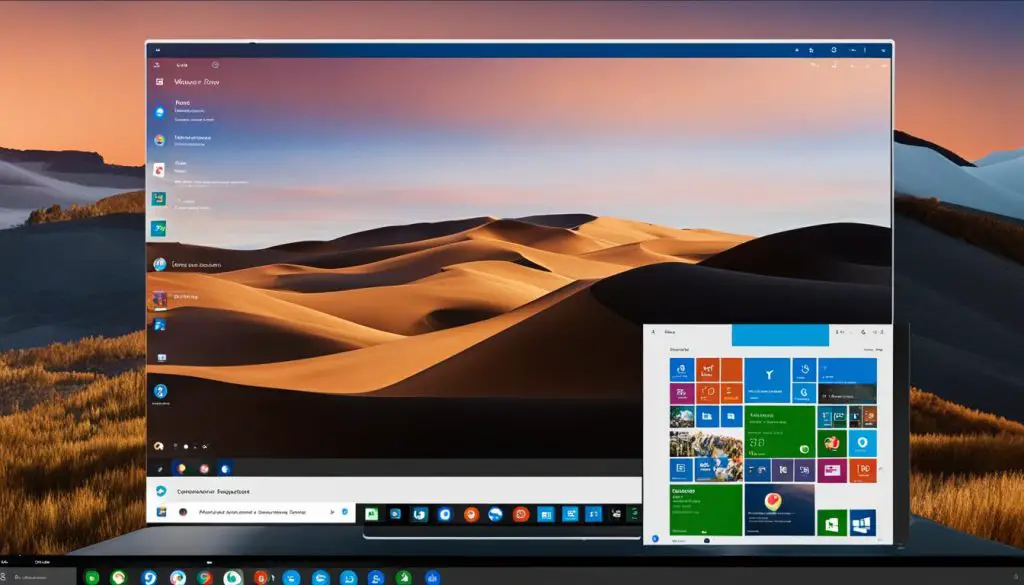Click the blue round icon at Start window's bottom-left
1024x585 pixels.
655,539
